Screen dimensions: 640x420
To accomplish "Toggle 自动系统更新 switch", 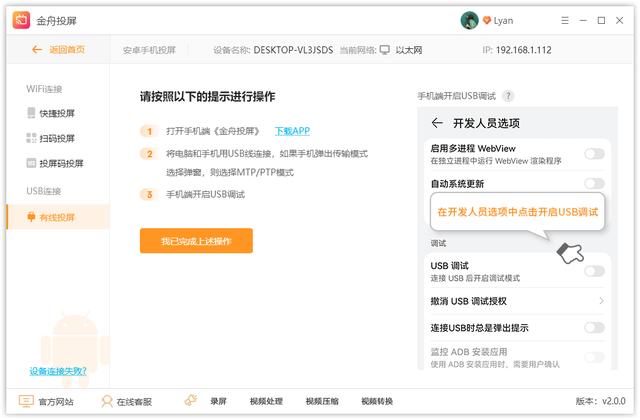I will [x=594, y=183].
